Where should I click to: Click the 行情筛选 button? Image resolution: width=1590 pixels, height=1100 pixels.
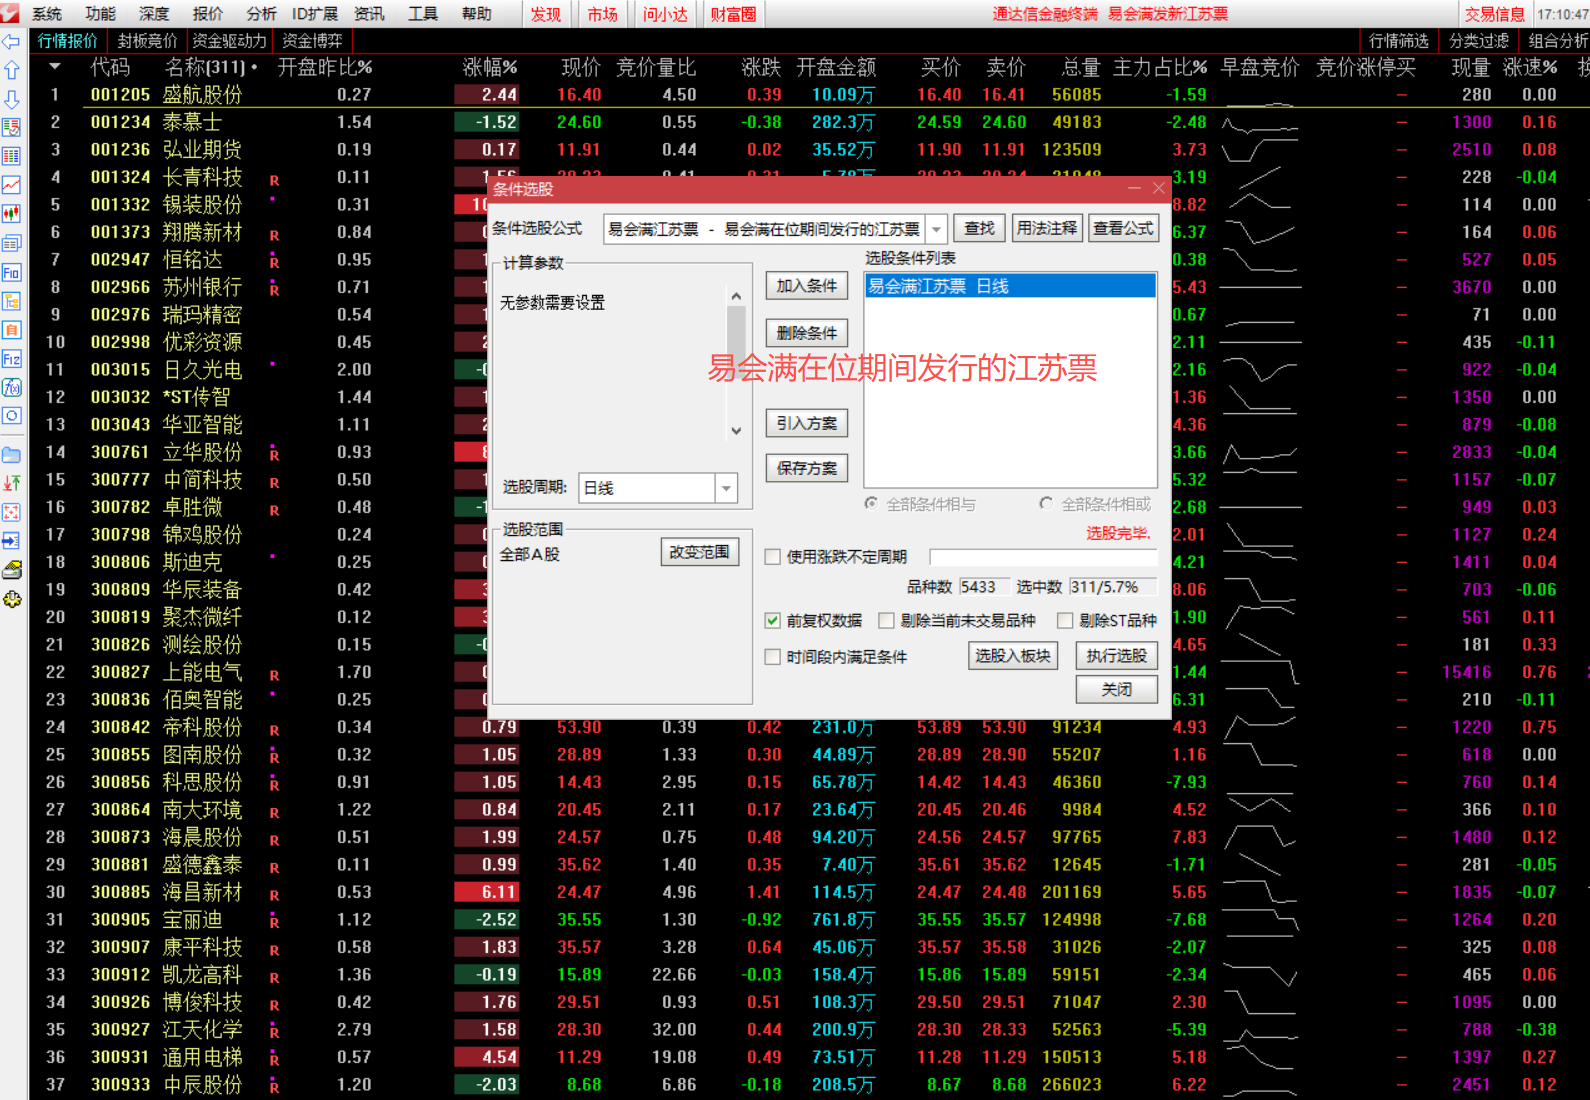[x=1398, y=41]
